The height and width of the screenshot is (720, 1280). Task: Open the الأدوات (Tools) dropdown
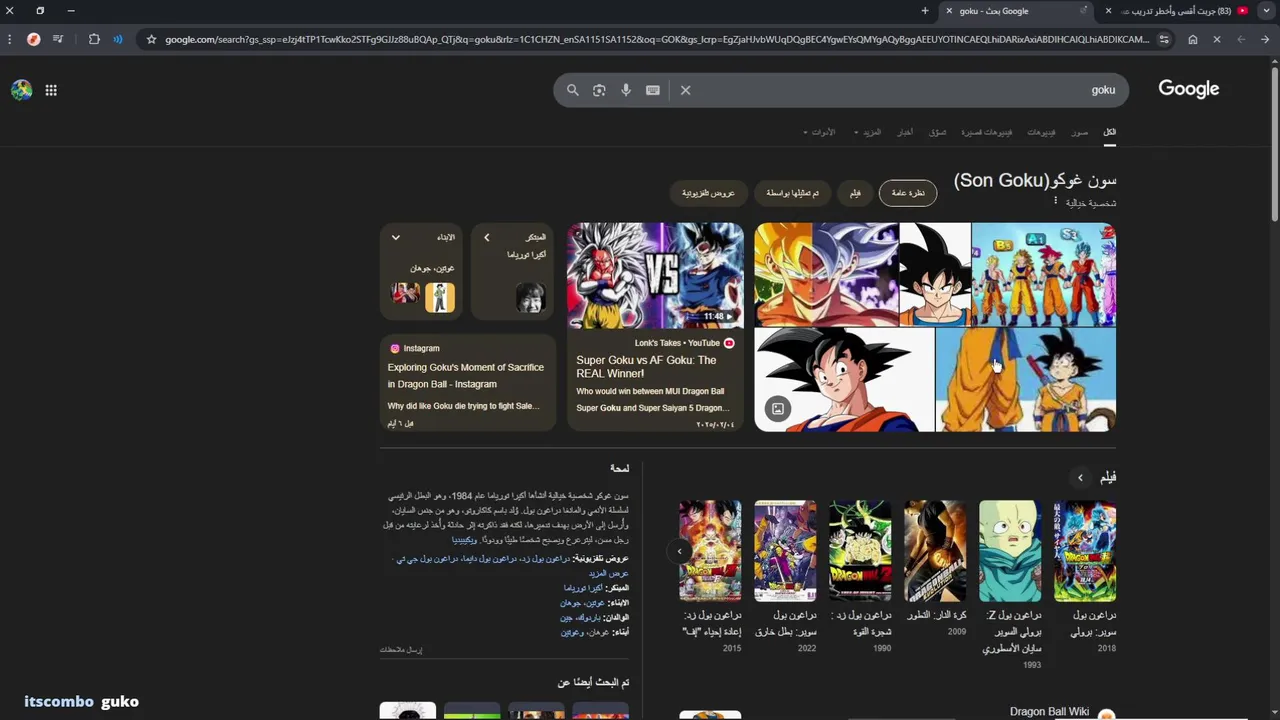(819, 132)
